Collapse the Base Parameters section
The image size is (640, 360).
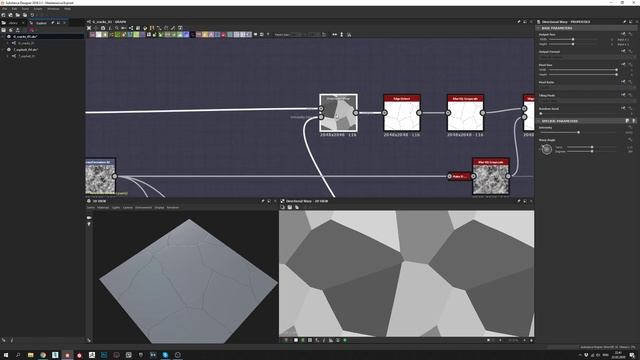tap(539, 28)
